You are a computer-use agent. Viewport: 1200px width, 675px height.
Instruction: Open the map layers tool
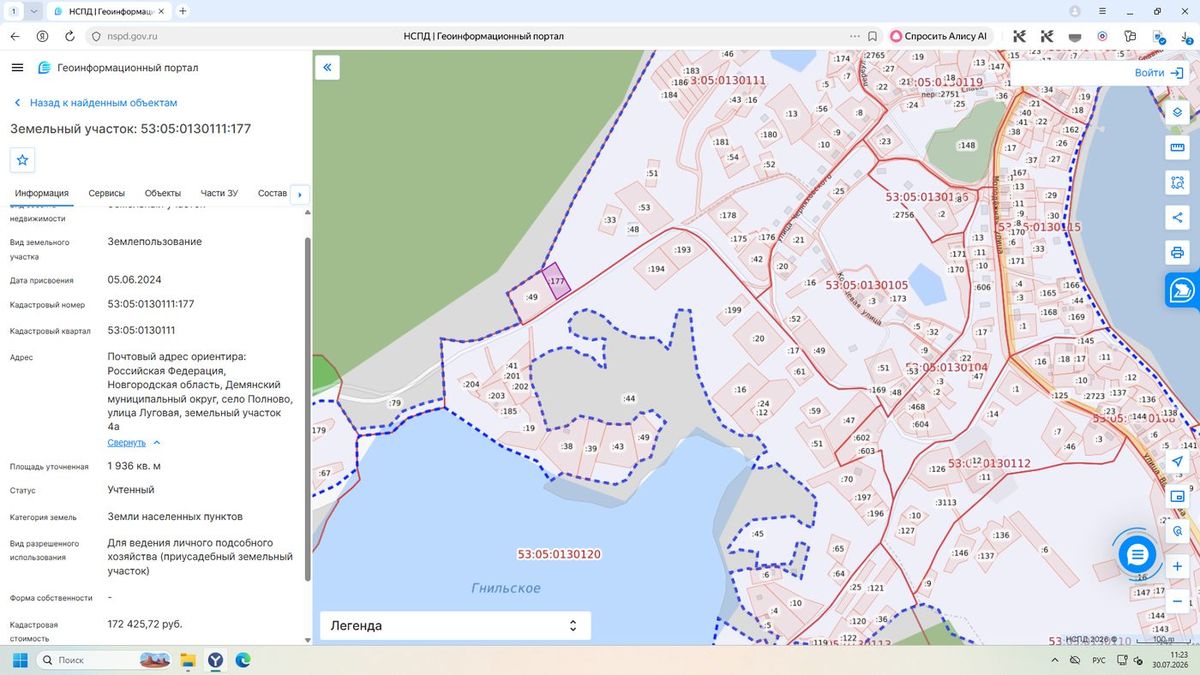point(1177,112)
